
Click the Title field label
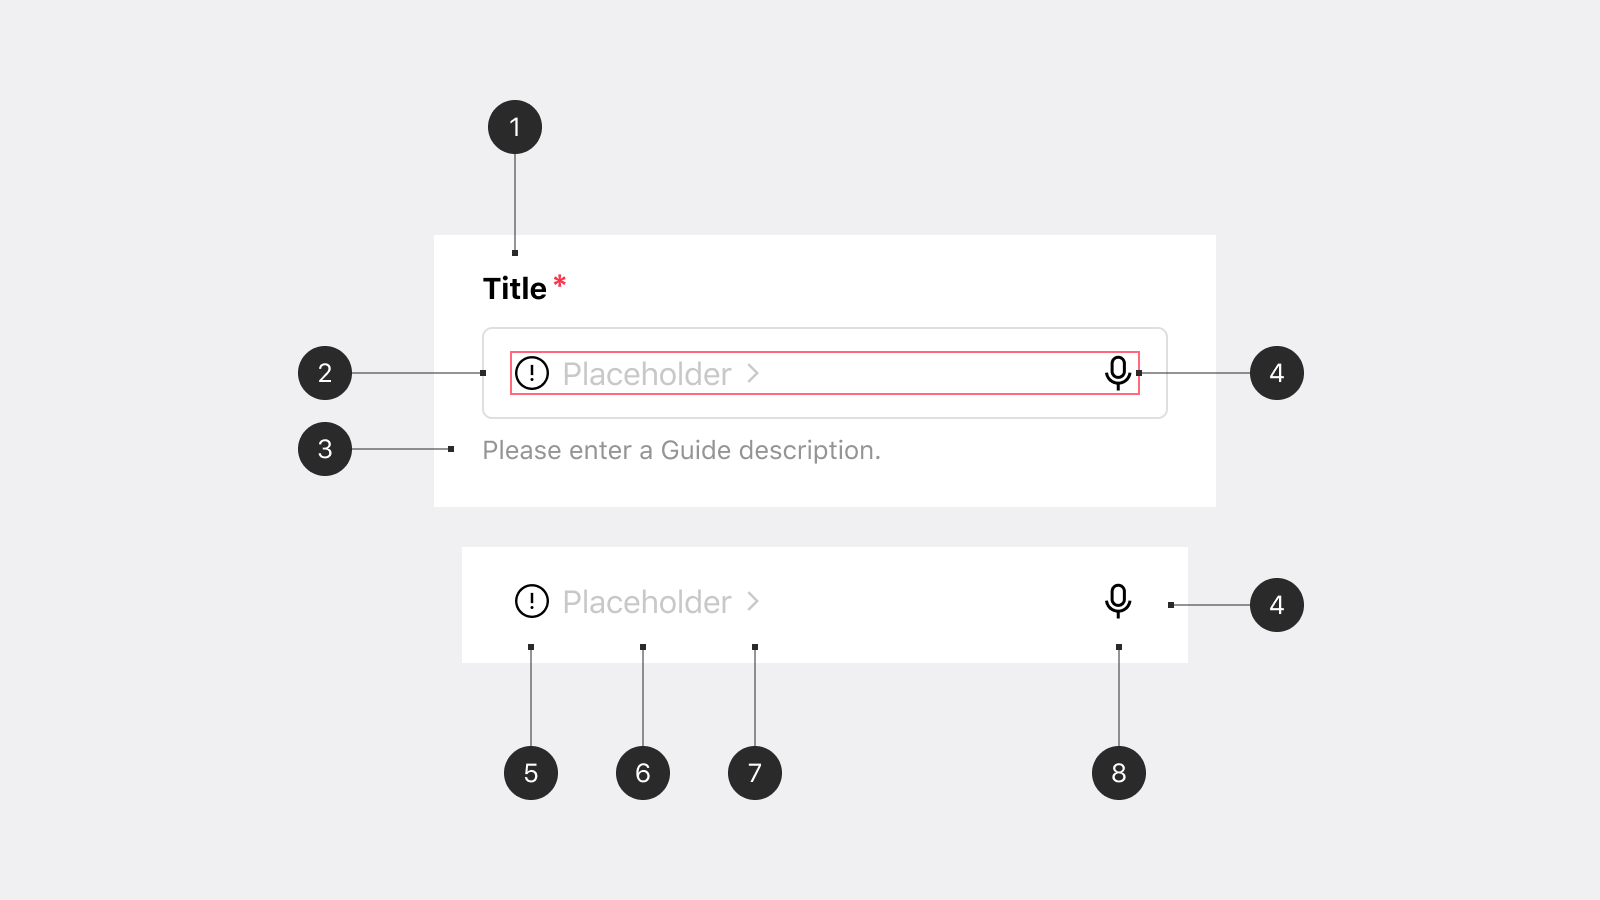(x=512, y=288)
